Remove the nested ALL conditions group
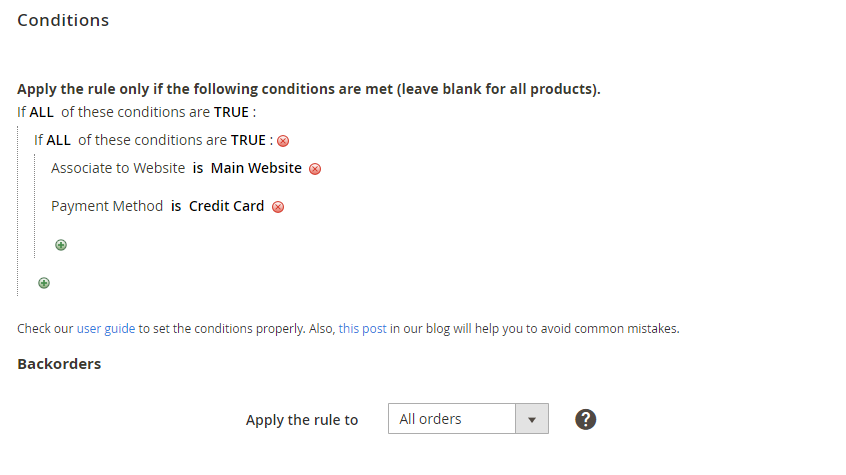846x475 pixels. [283, 141]
